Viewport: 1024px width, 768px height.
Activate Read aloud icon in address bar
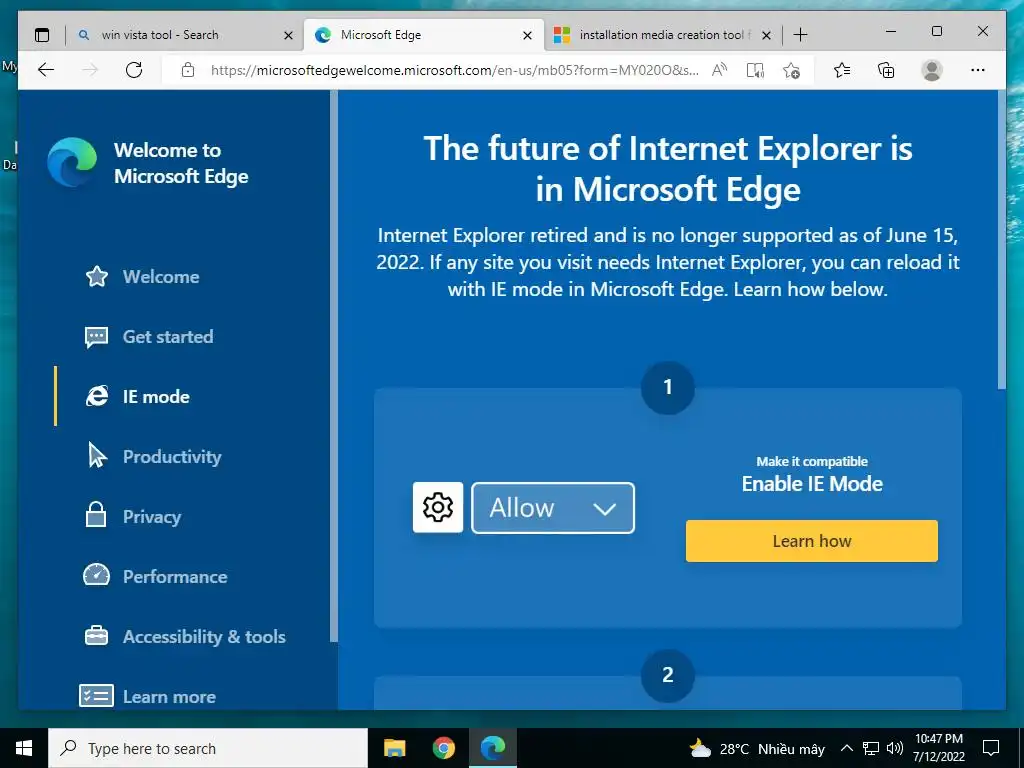[x=719, y=70]
